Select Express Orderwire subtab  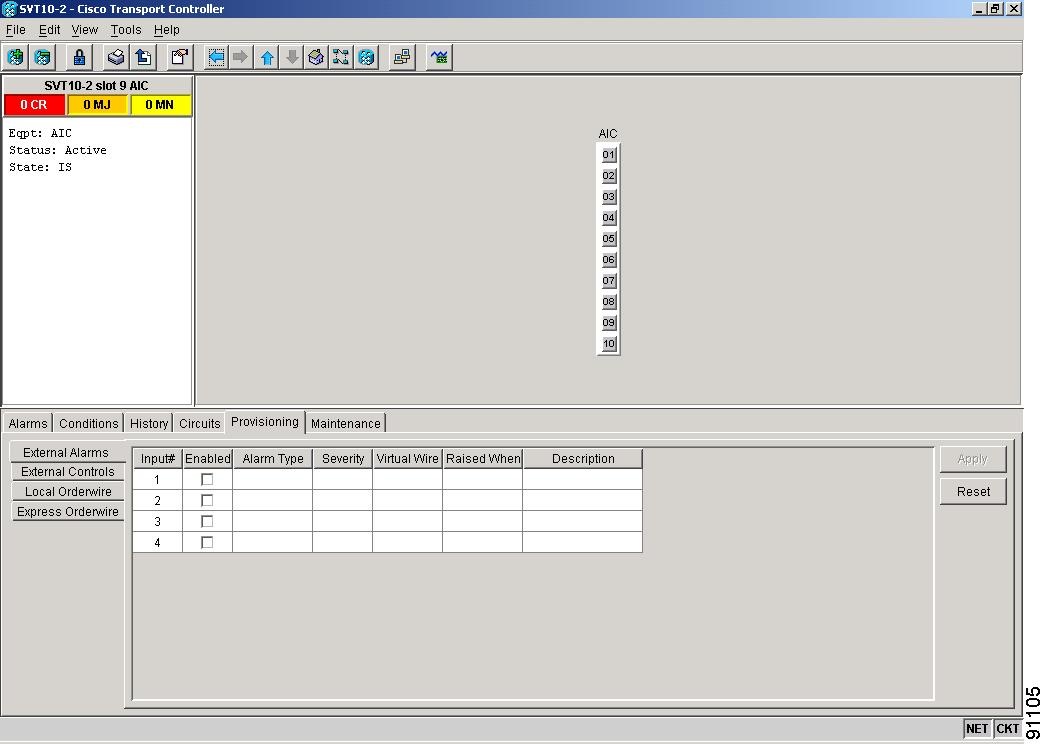pyautogui.click(x=67, y=512)
